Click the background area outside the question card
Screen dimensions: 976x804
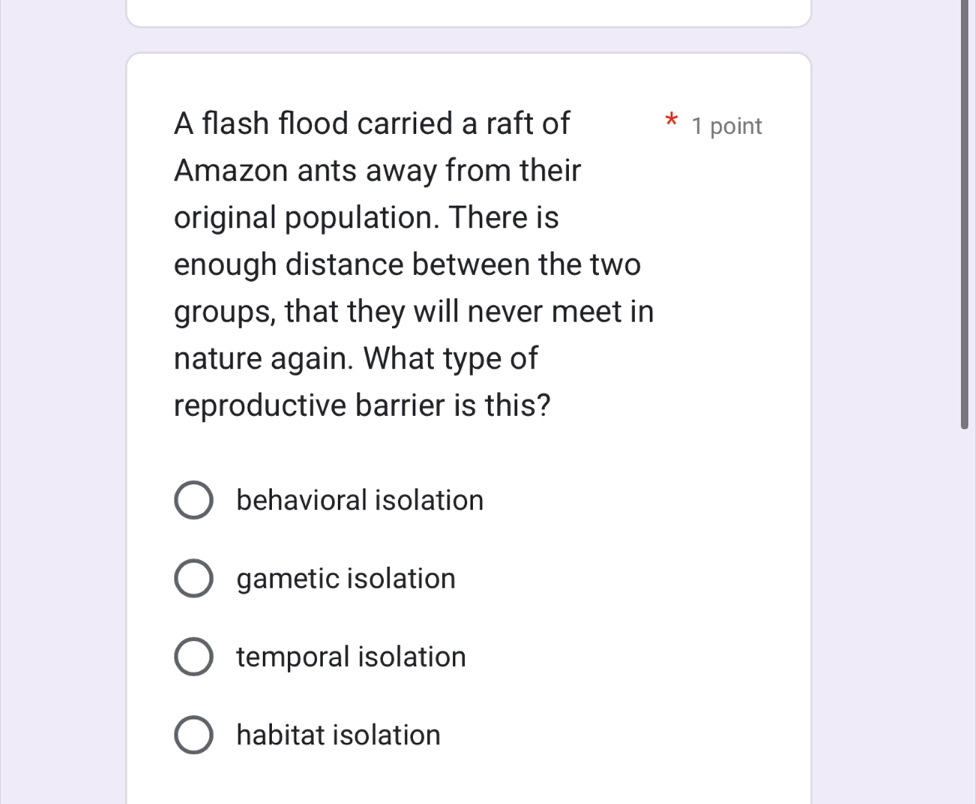pos(60,400)
